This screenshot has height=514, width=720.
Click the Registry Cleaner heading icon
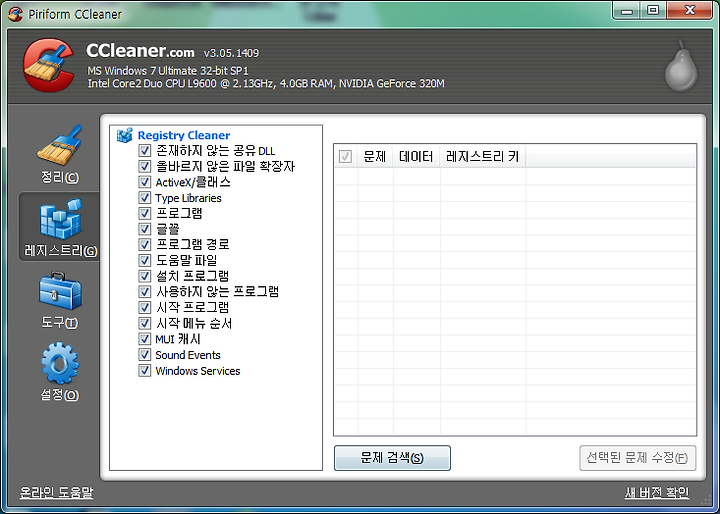click(x=124, y=135)
